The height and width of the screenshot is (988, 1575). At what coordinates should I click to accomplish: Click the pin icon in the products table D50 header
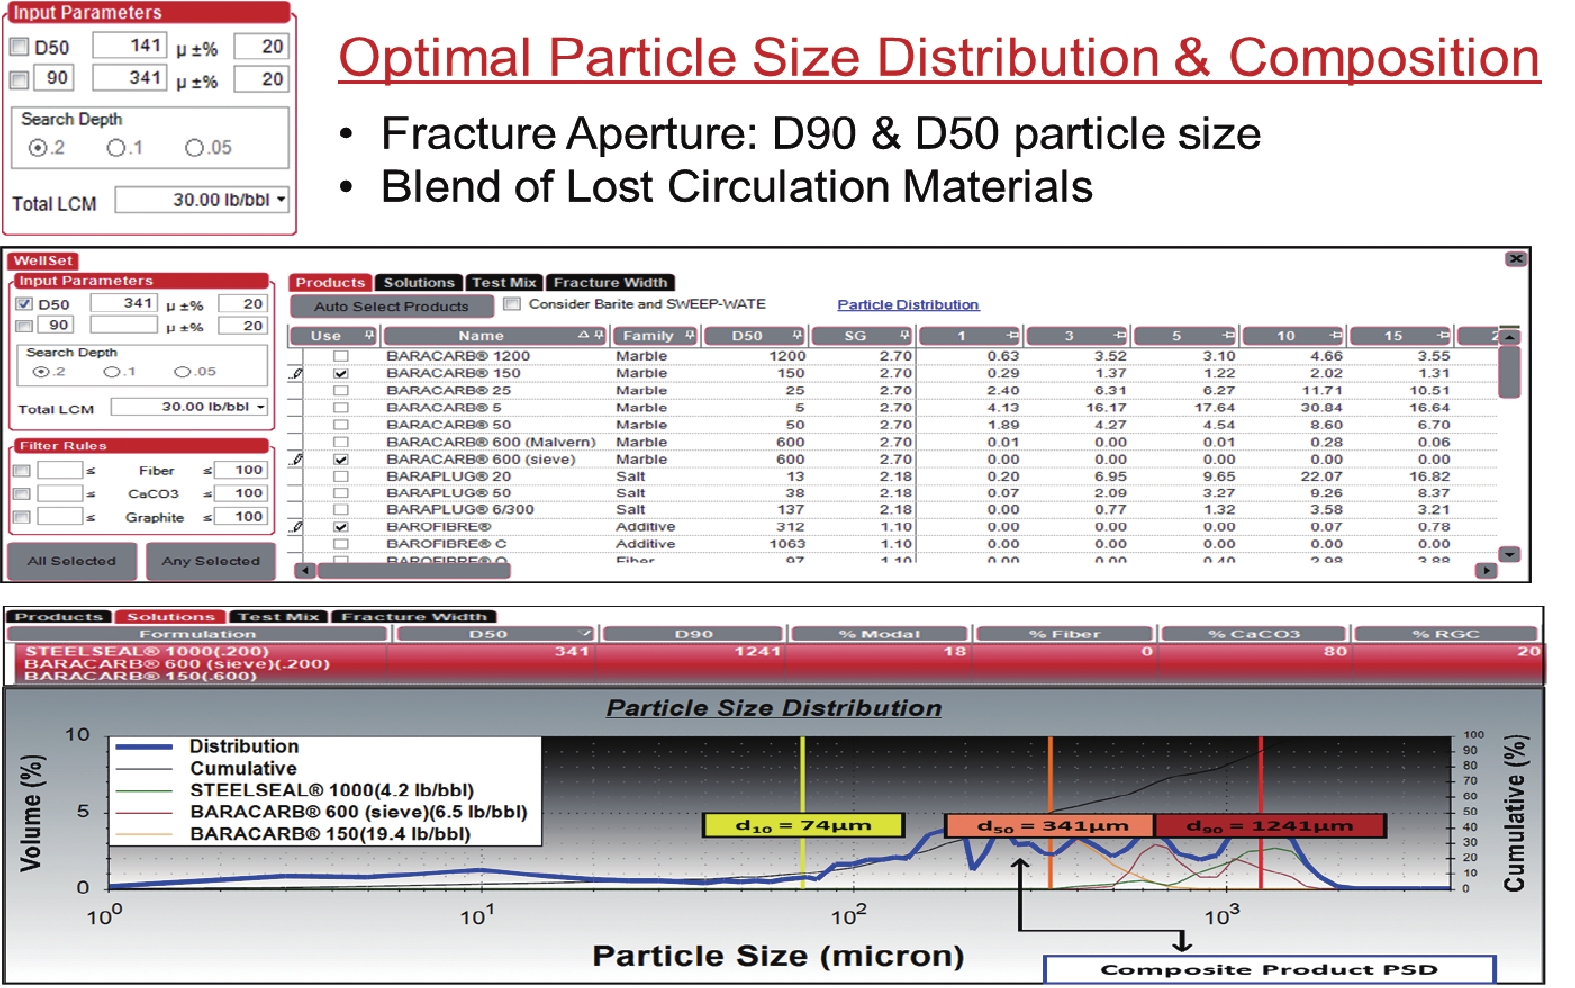[797, 335]
